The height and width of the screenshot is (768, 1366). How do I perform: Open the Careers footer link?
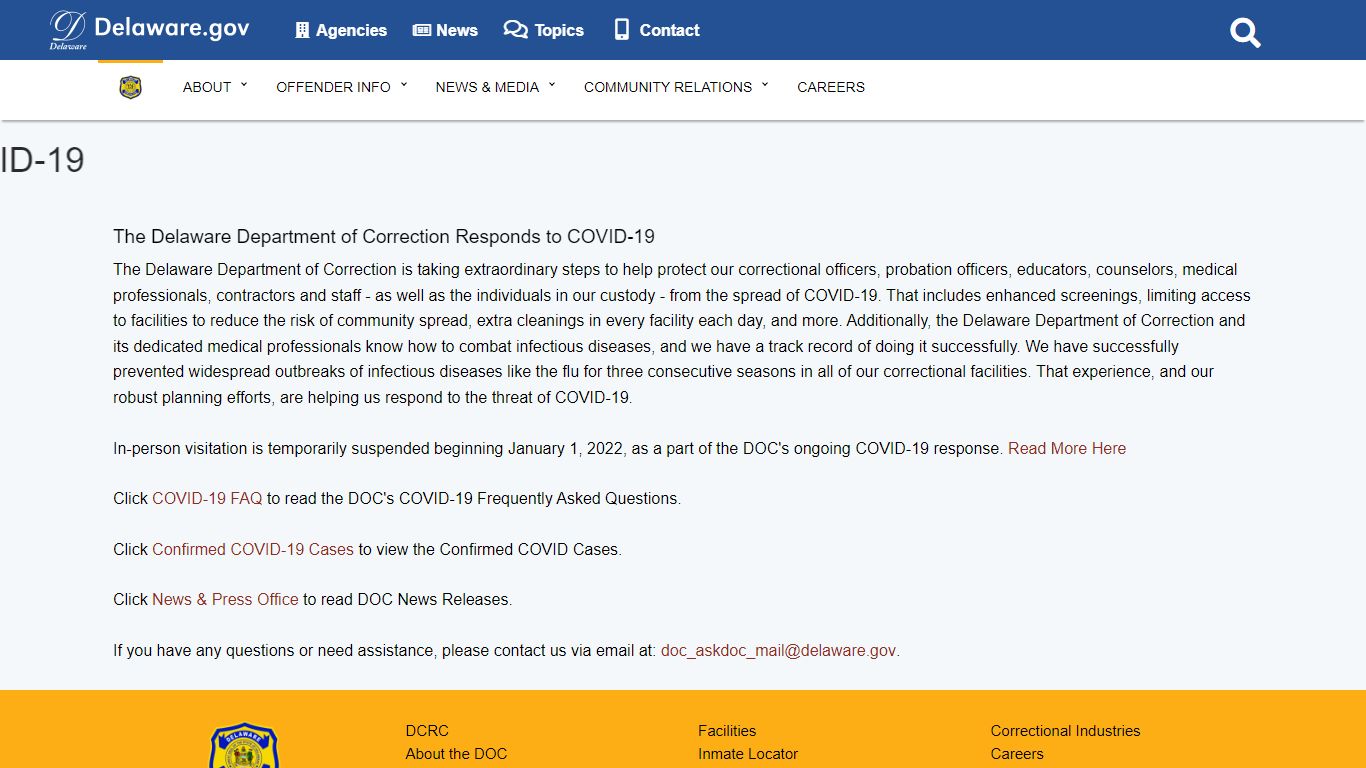point(1017,754)
